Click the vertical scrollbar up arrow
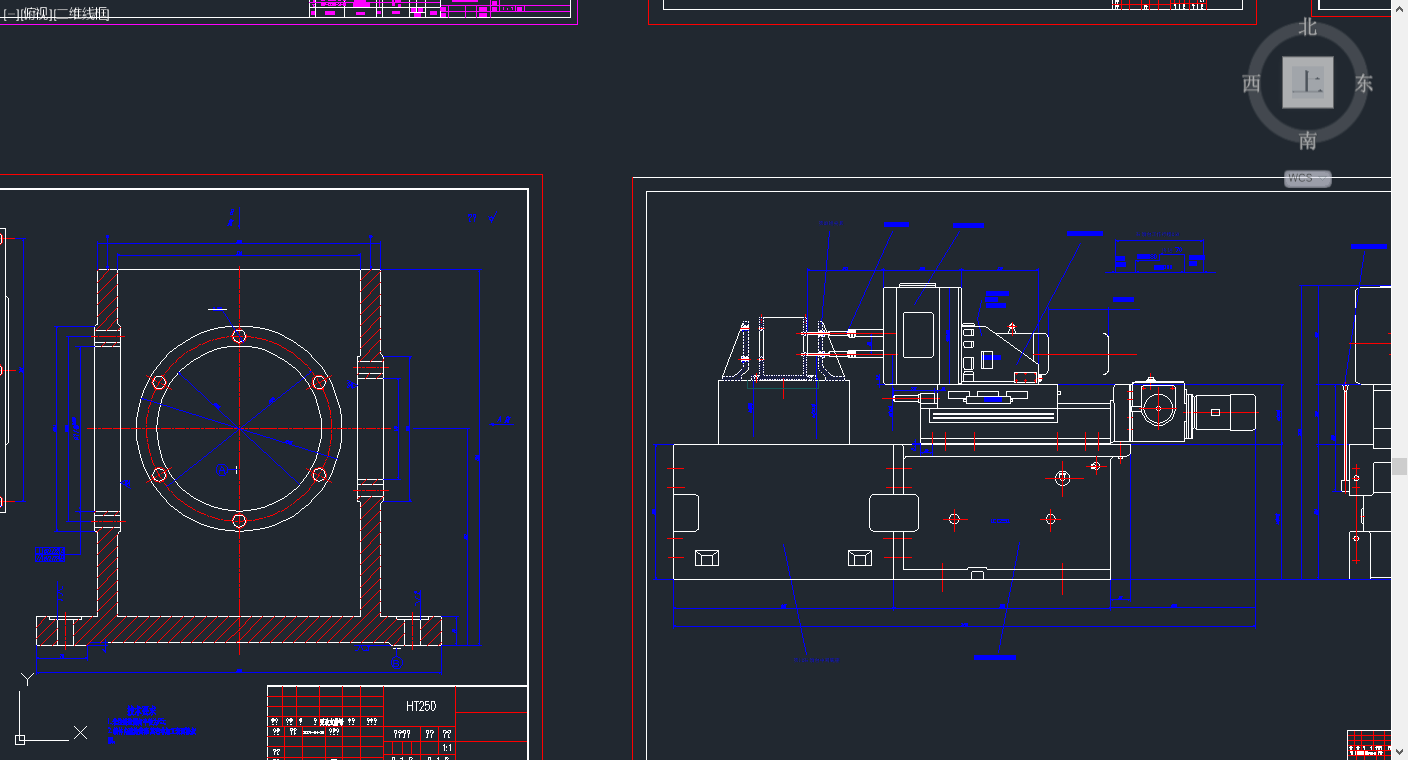The image size is (1408, 760). coord(1399,9)
